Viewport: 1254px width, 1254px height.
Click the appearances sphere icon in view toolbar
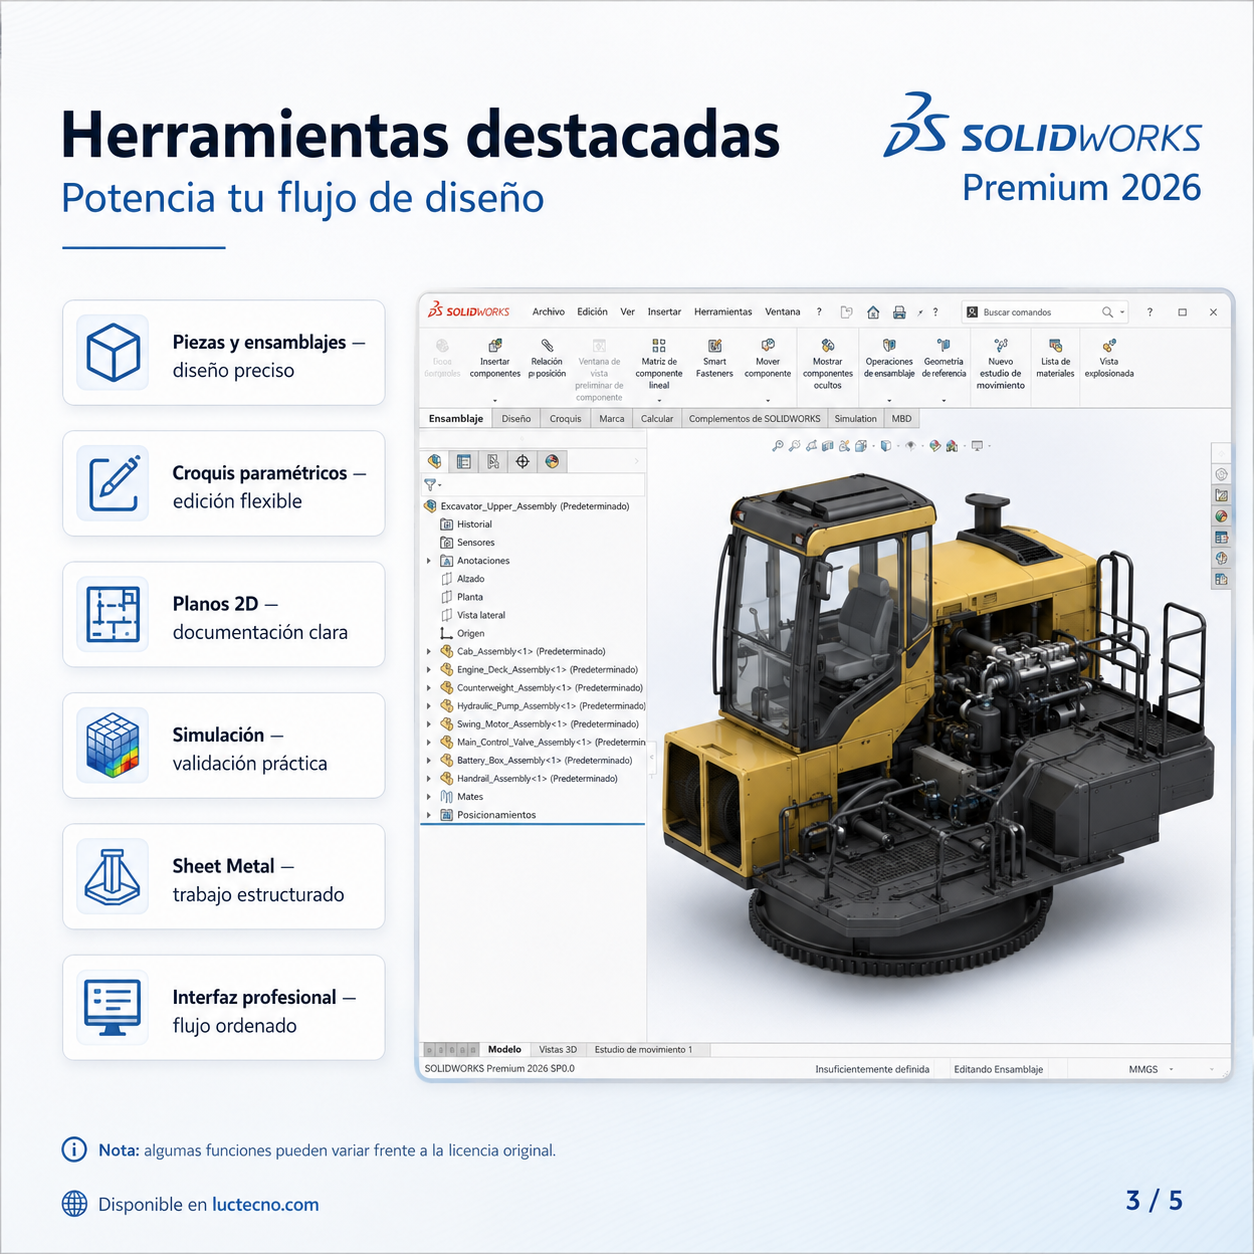click(934, 446)
